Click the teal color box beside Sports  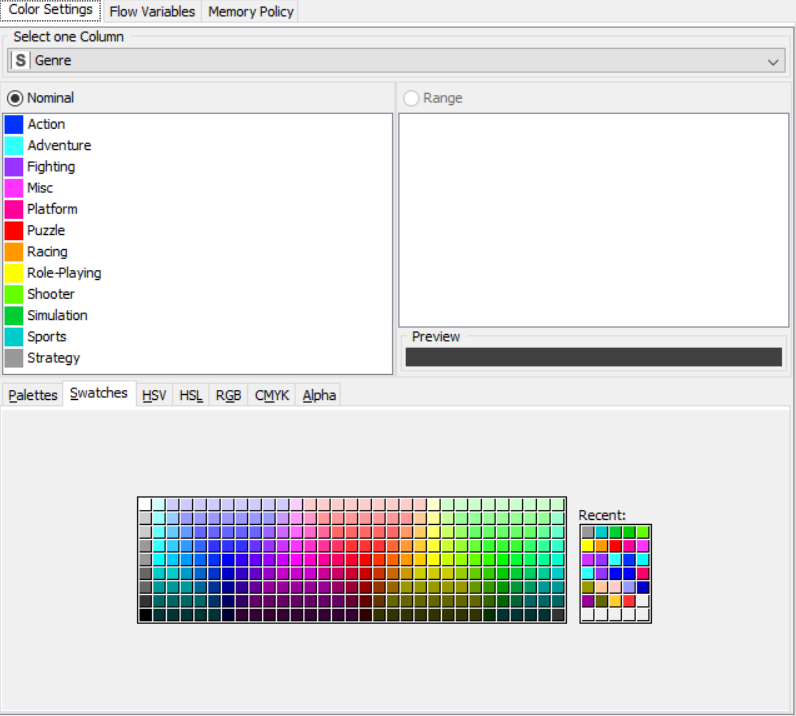click(14, 337)
